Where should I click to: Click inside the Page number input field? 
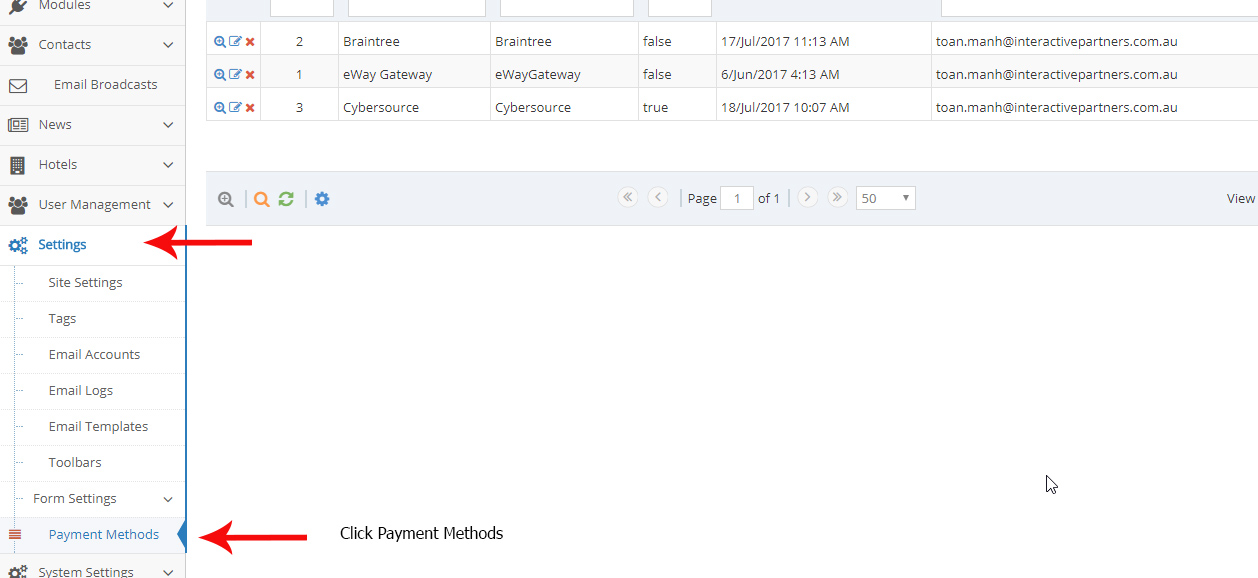[737, 197]
